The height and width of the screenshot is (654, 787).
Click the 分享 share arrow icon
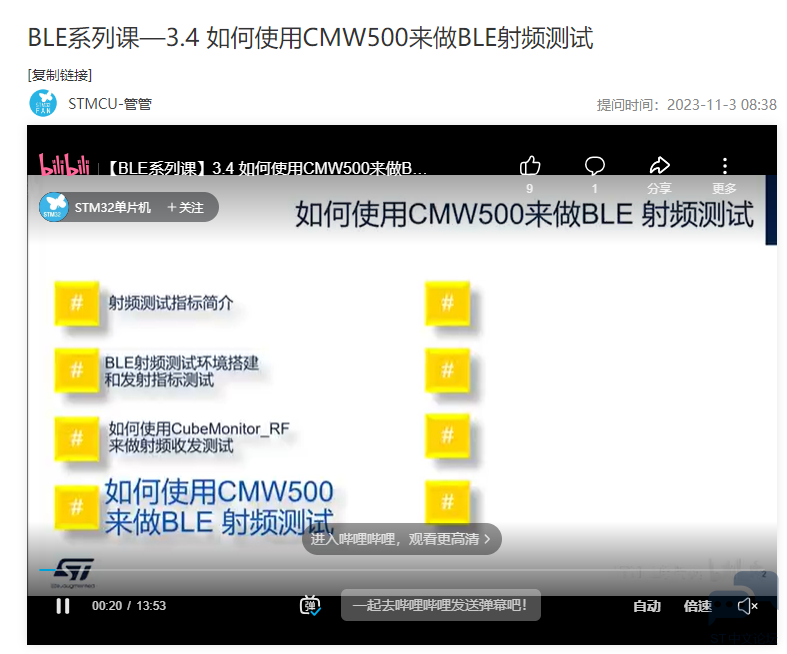coord(660,165)
